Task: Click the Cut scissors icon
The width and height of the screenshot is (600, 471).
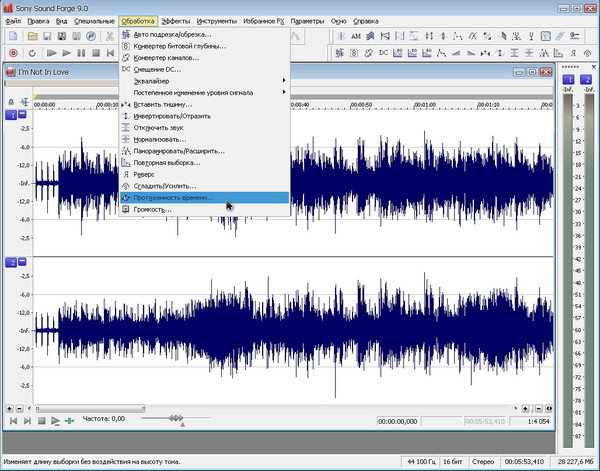Action: [x=109, y=36]
